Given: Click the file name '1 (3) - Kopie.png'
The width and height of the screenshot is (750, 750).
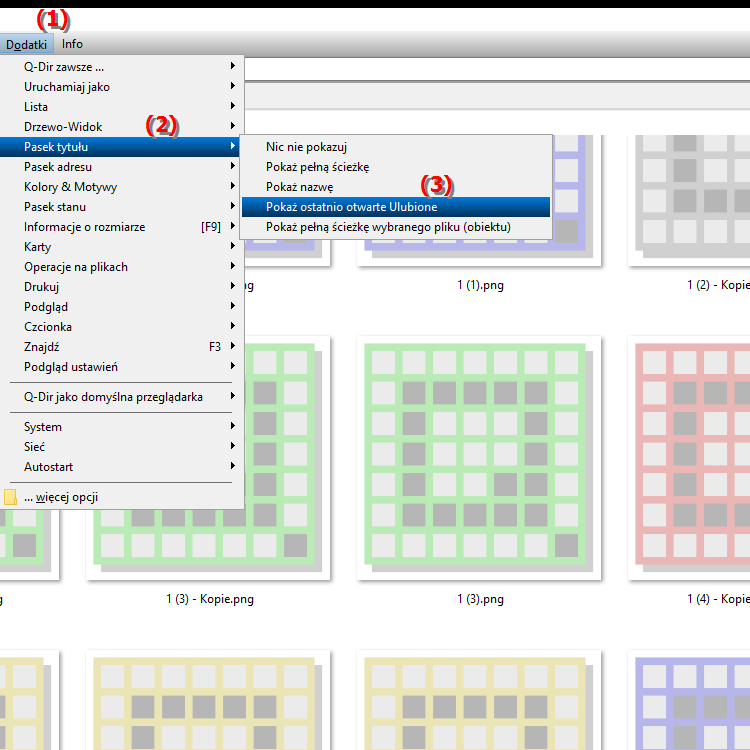Looking at the screenshot, I should click(x=210, y=599).
